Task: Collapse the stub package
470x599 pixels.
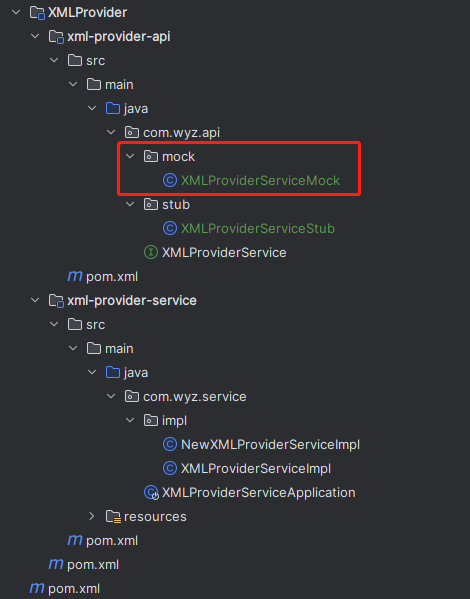Action: click(130, 204)
